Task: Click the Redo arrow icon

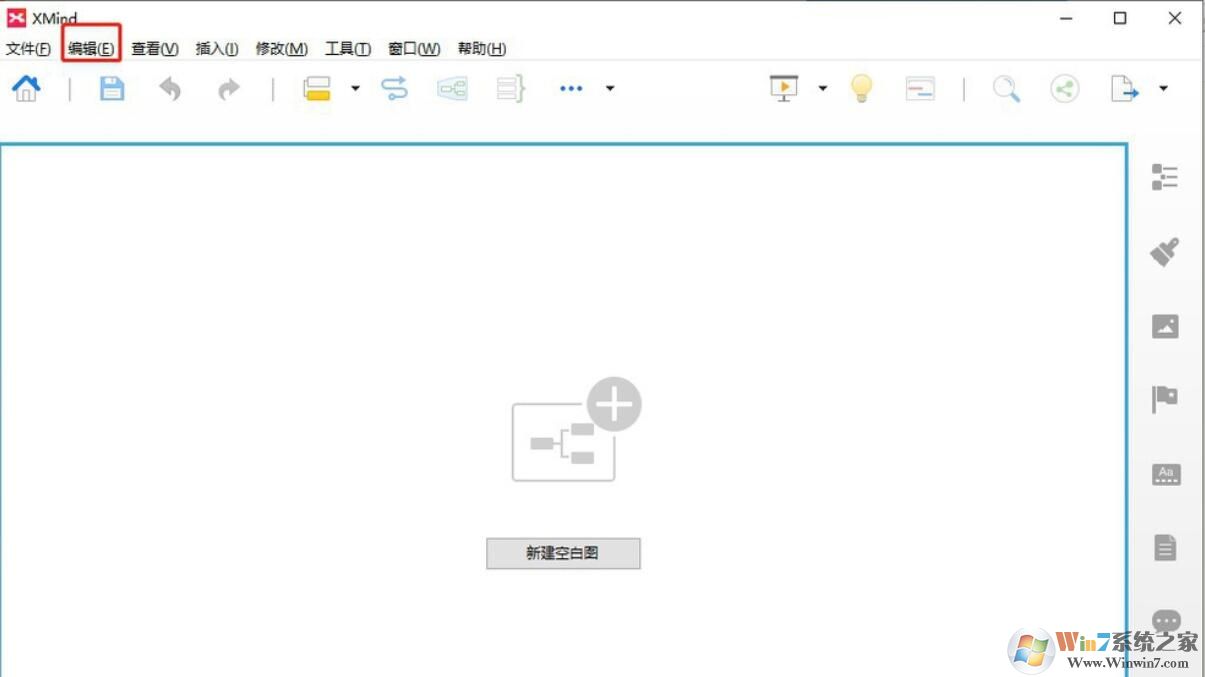Action: 227,88
